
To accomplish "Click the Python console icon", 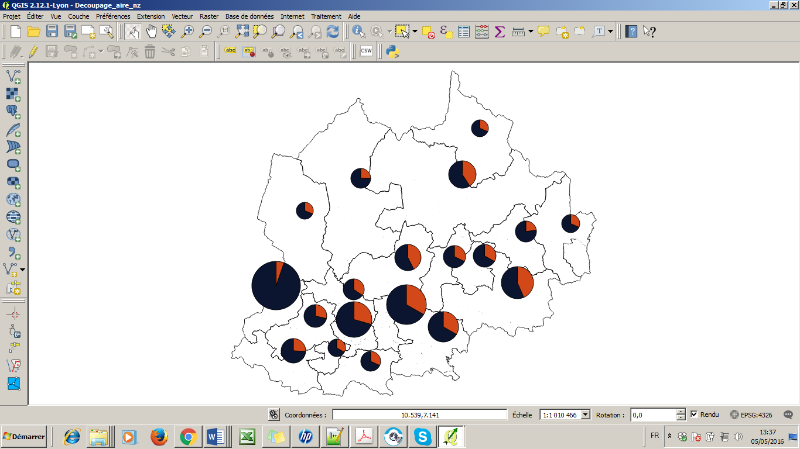I will pos(393,51).
